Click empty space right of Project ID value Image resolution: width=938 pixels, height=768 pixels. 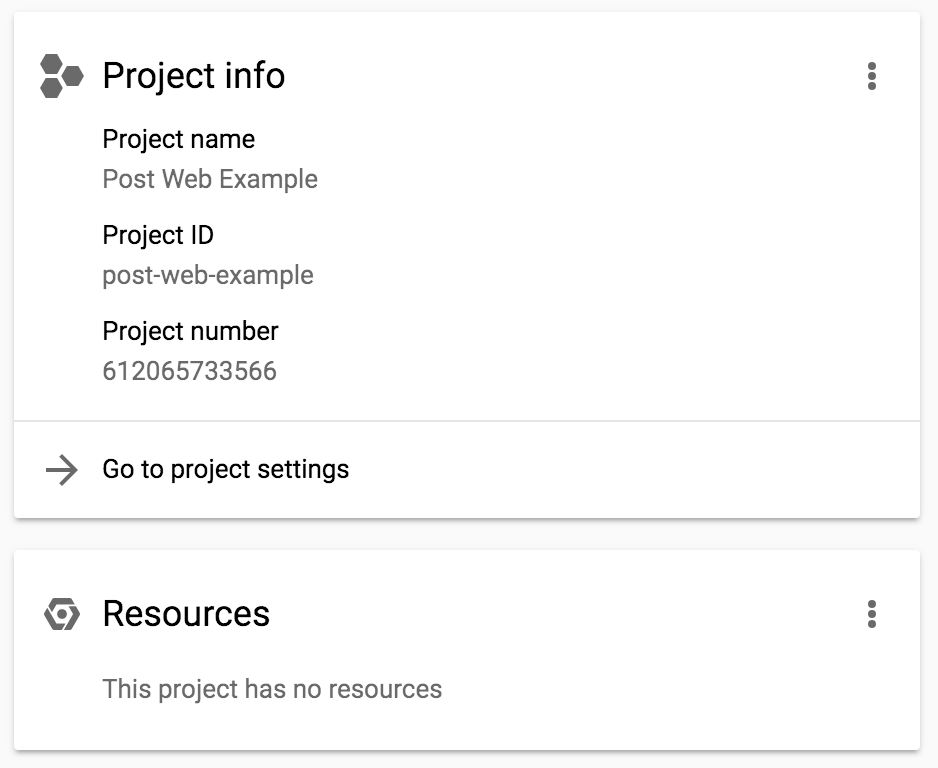click(x=600, y=276)
